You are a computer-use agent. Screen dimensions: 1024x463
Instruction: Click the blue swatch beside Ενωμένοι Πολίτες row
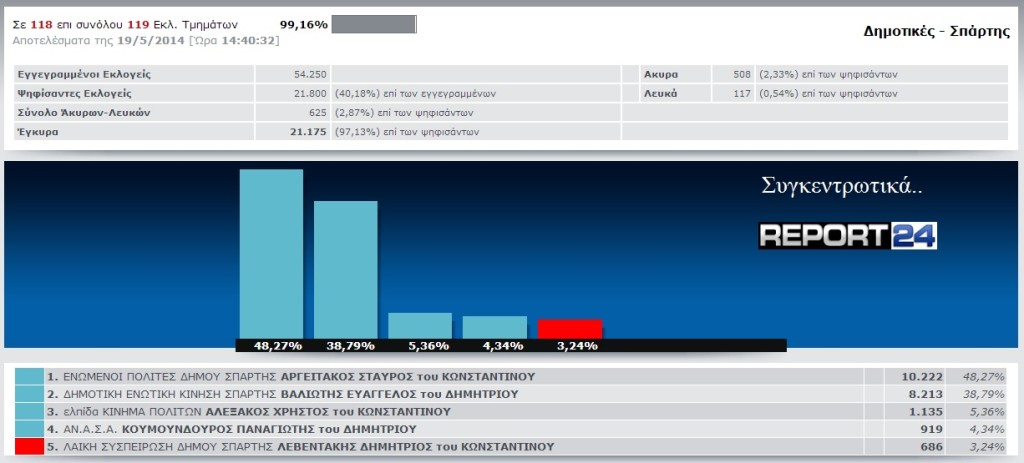(x=30, y=377)
